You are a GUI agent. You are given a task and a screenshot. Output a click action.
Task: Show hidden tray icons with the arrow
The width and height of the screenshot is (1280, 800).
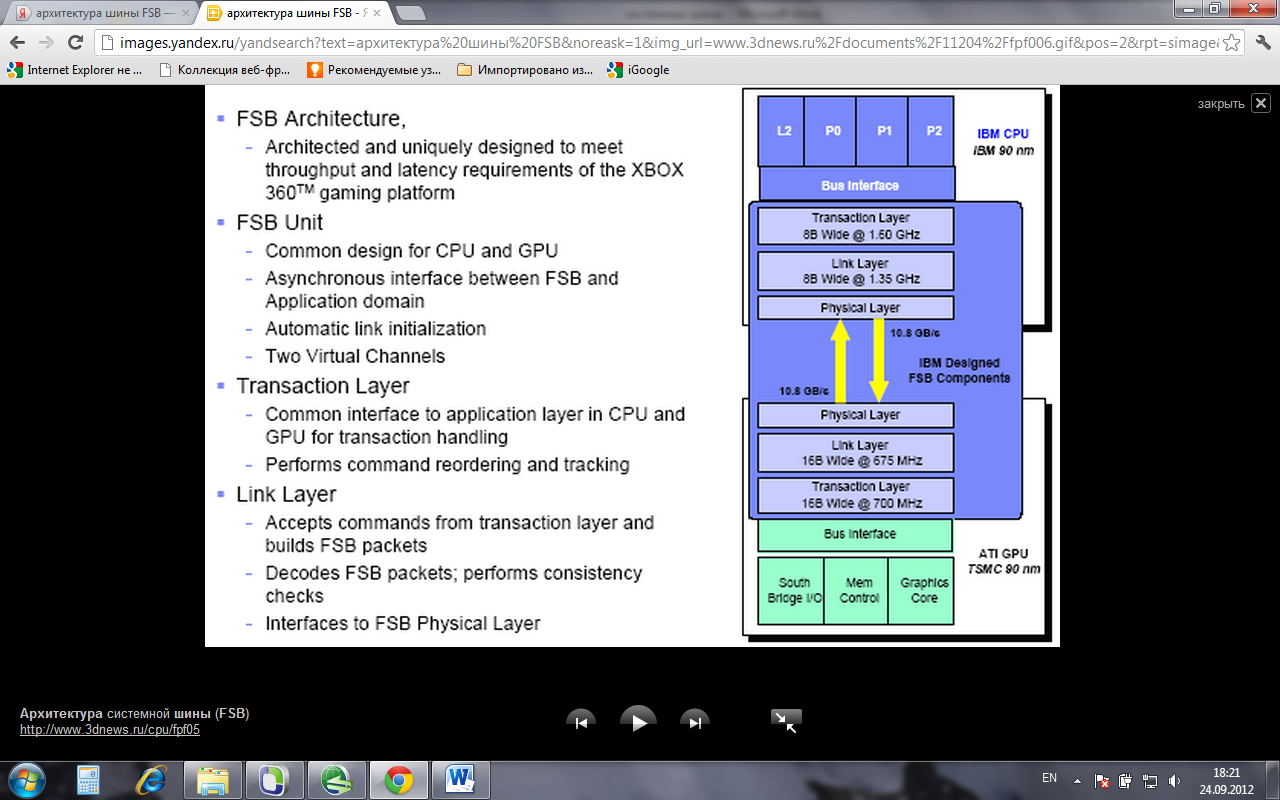(1078, 780)
